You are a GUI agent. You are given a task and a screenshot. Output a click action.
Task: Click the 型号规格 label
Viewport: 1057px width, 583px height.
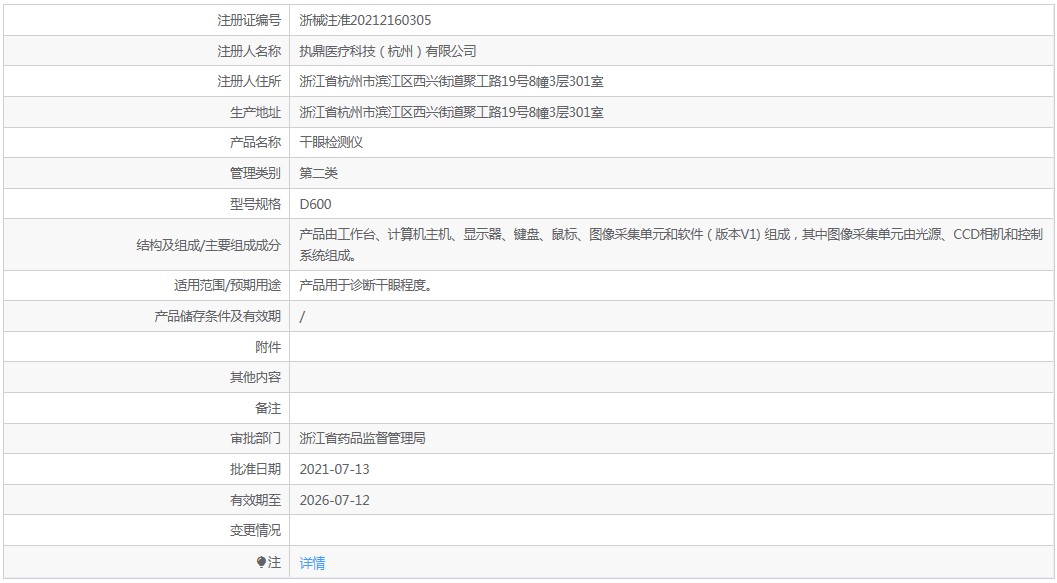(x=255, y=204)
